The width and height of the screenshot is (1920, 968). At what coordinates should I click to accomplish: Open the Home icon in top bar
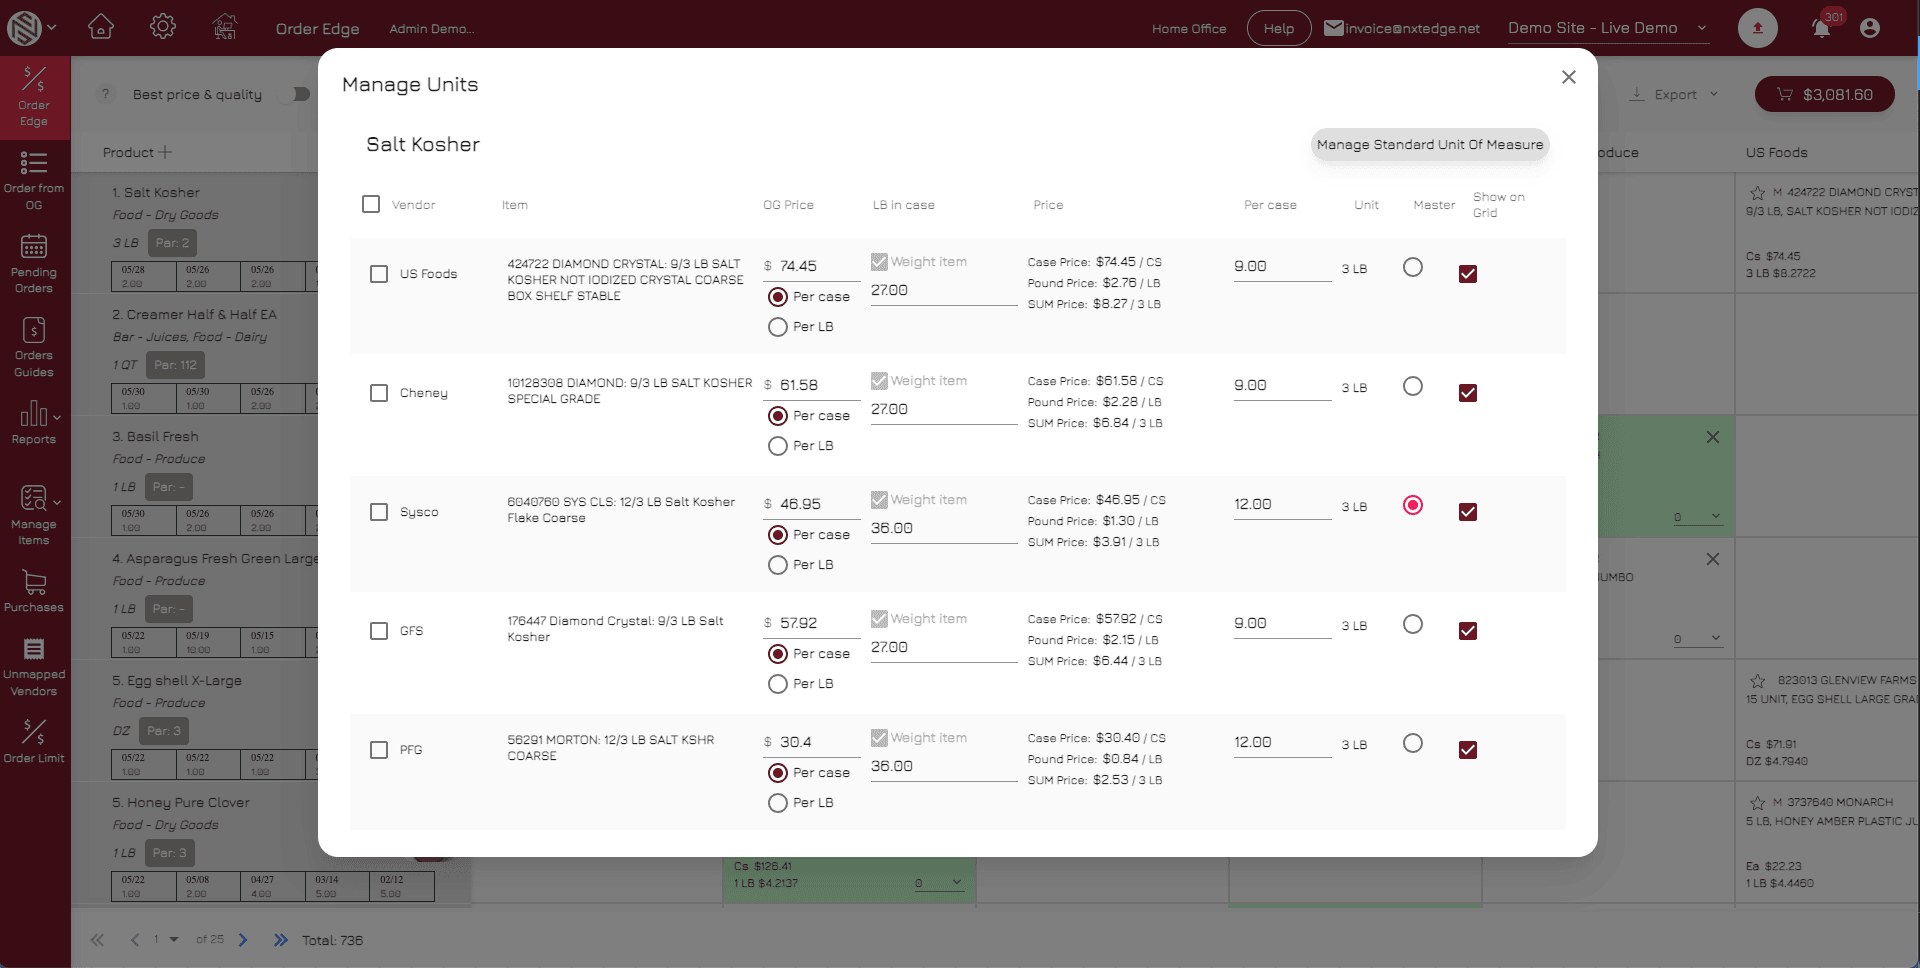click(x=101, y=27)
